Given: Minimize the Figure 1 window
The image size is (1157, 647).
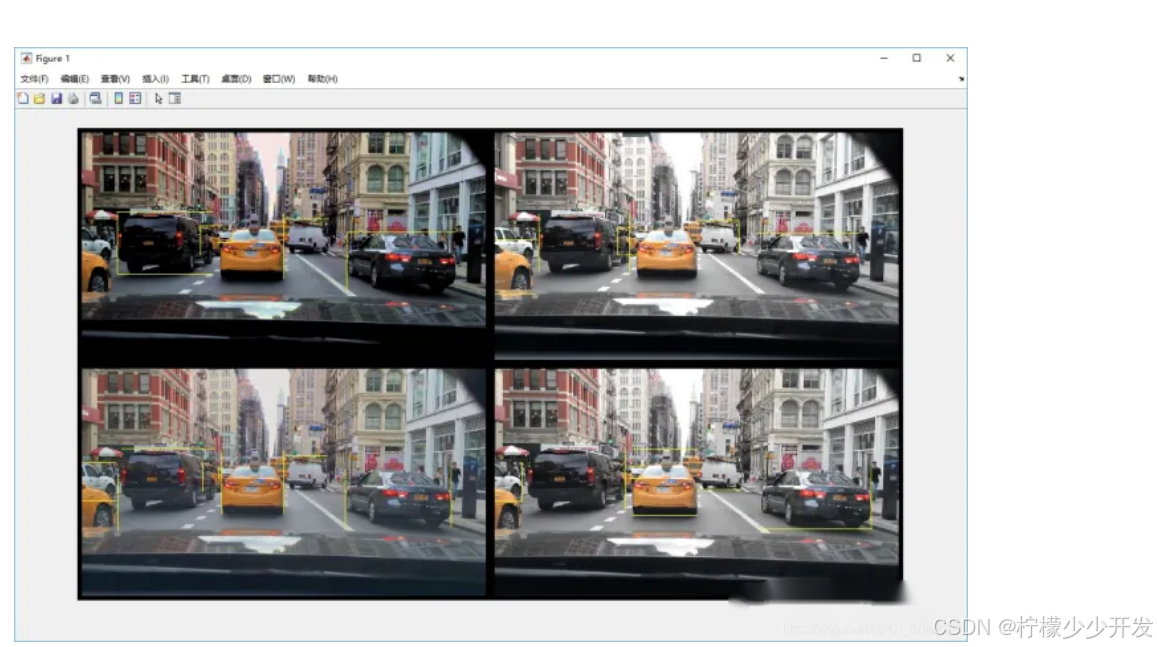Looking at the screenshot, I should tap(884, 58).
